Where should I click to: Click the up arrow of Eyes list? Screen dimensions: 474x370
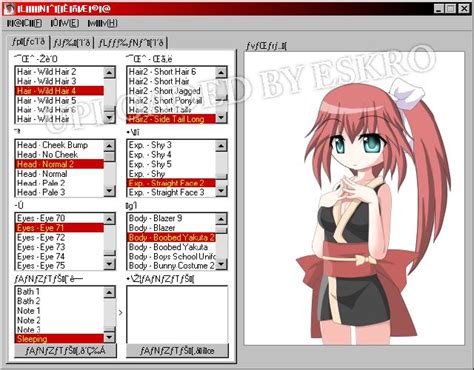click(110, 219)
